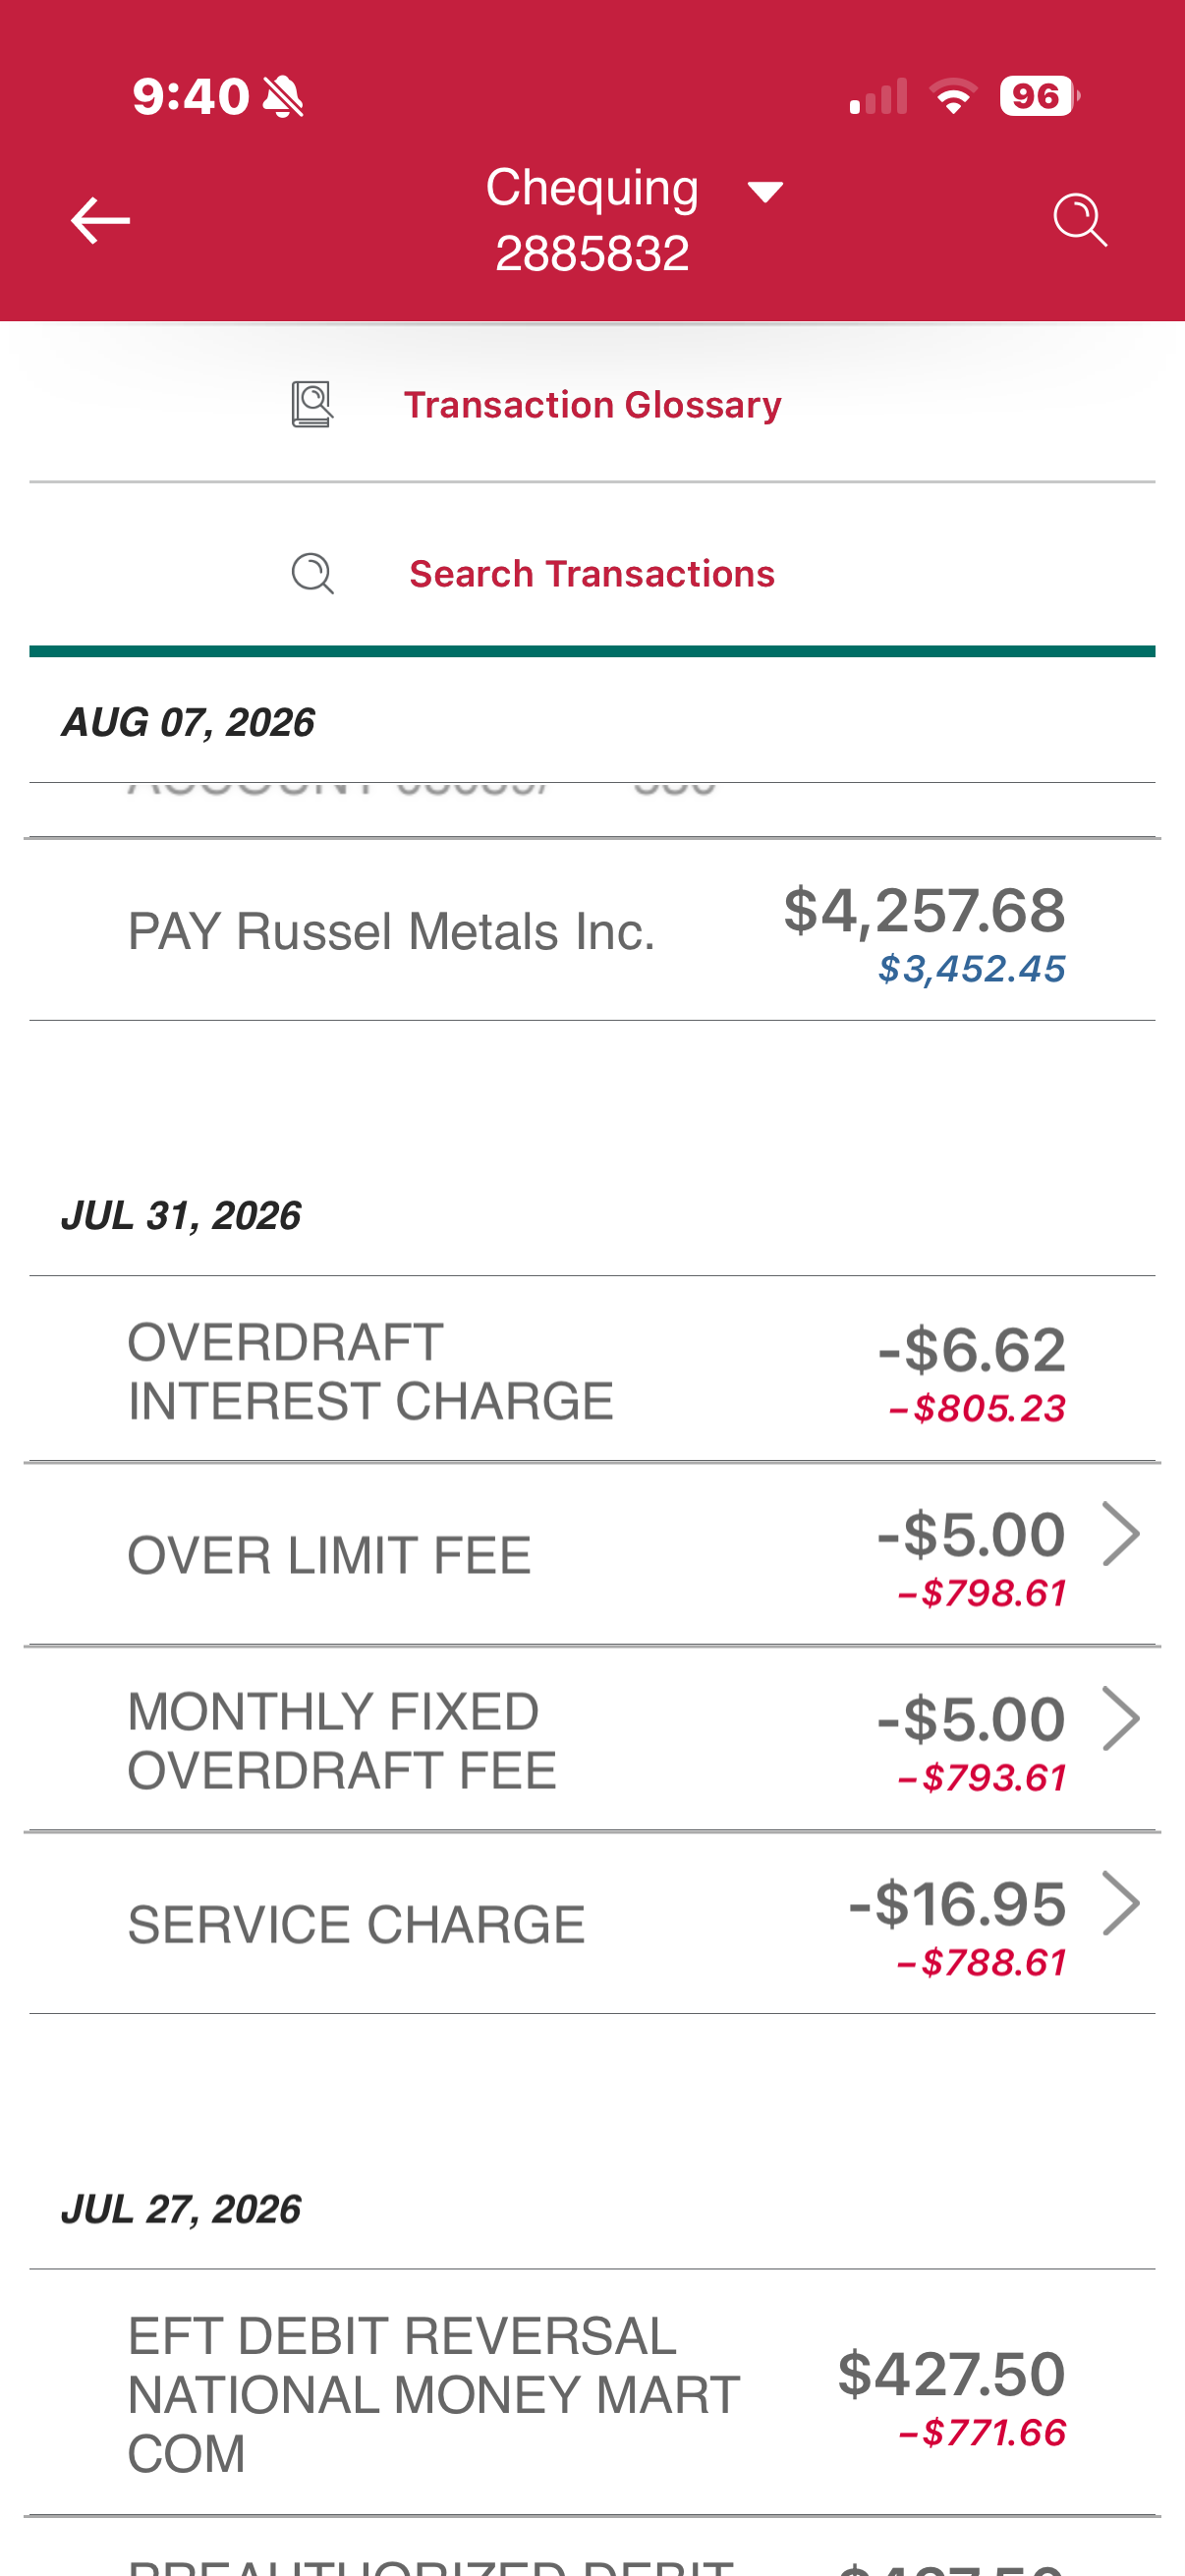The width and height of the screenshot is (1185, 2576).
Task: Expand MONTHLY FIXED OVERDRAFT FEE chevron
Action: click(x=1120, y=1719)
